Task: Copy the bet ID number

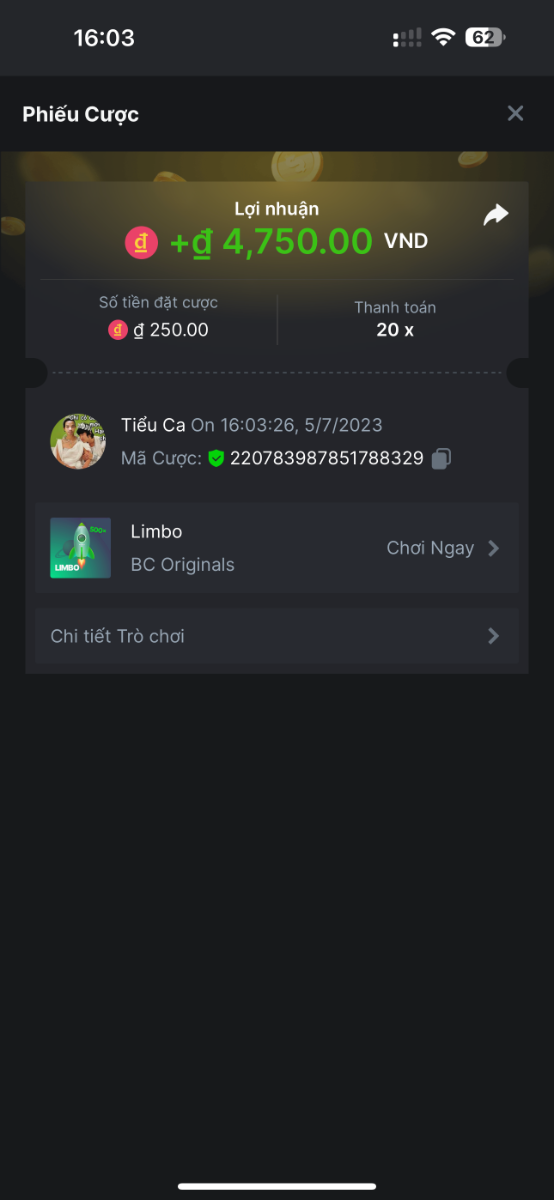Action: pyautogui.click(x=442, y=458)
